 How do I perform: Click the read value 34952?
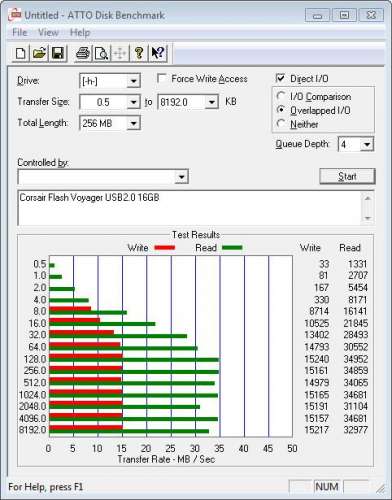click(356, 359)
